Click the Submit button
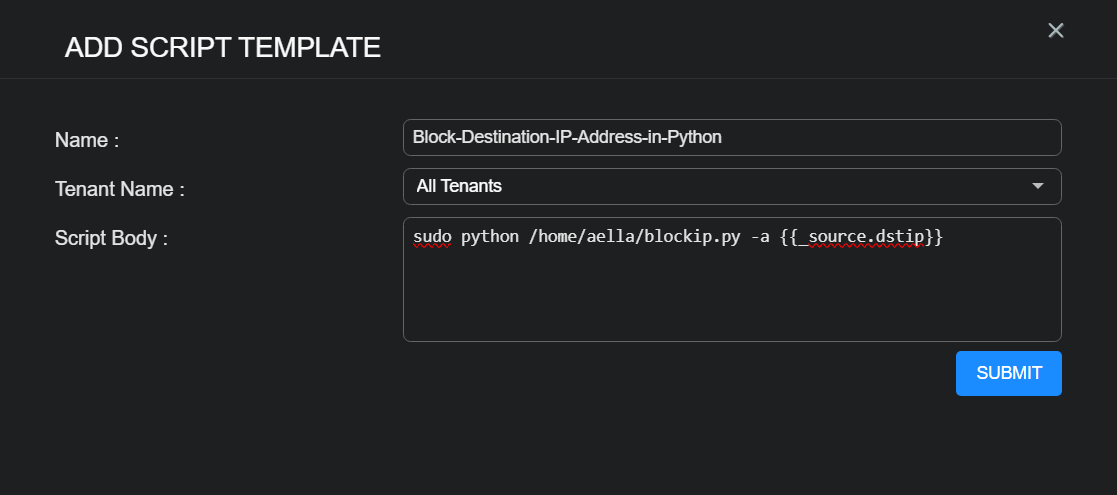 click(x=1008, y=373)
